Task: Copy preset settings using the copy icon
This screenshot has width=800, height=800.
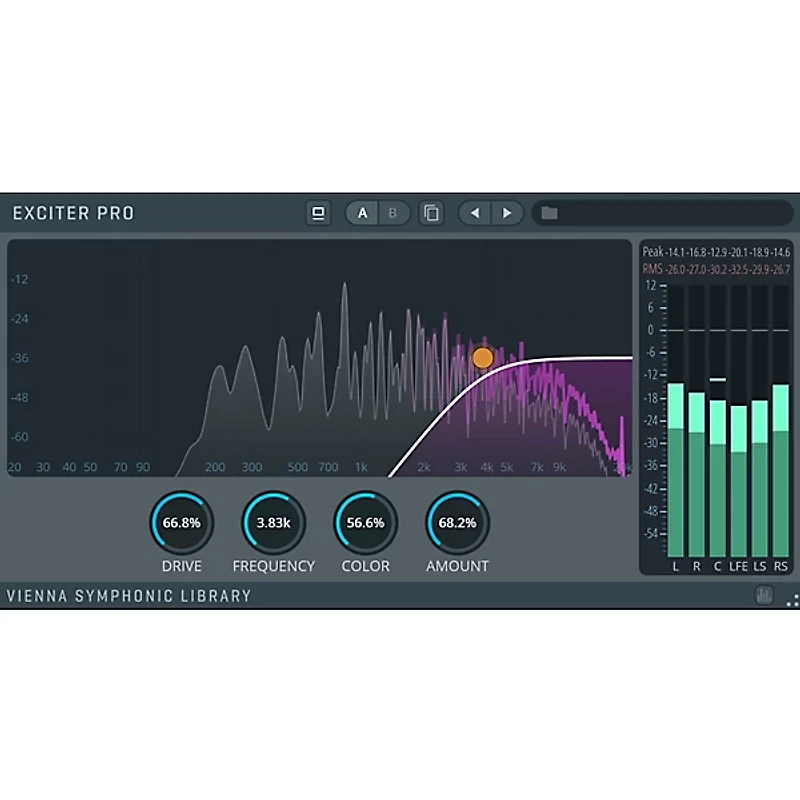Action: (x=431, y=213)
